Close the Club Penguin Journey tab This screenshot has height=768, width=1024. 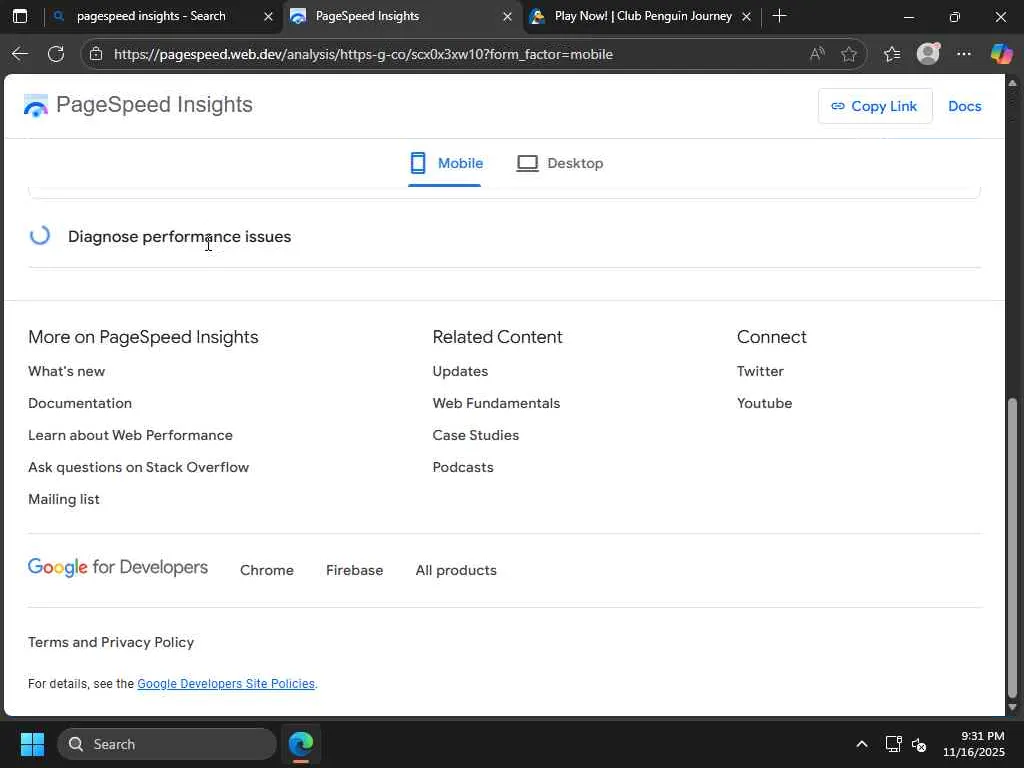(x=746, y=16)
